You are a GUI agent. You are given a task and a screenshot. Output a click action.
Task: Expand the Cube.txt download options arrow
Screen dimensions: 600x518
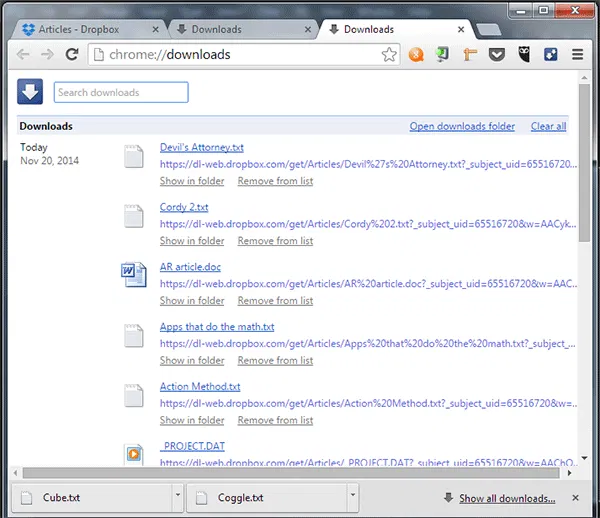pyautogui.click(x=177, y=497)
